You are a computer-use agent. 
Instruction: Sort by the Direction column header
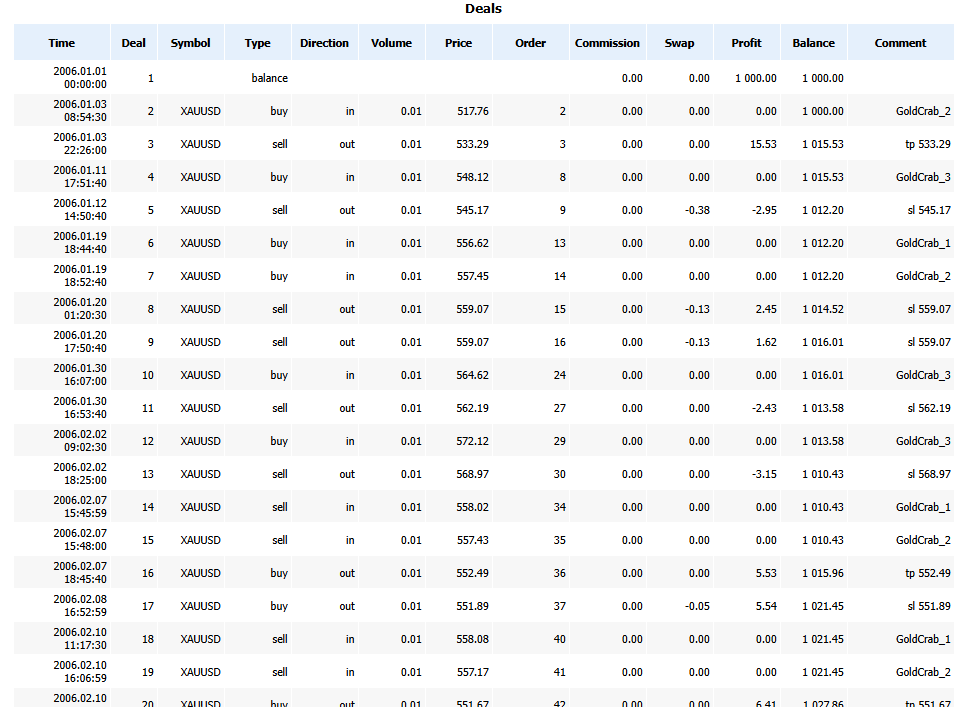[324, 42]
